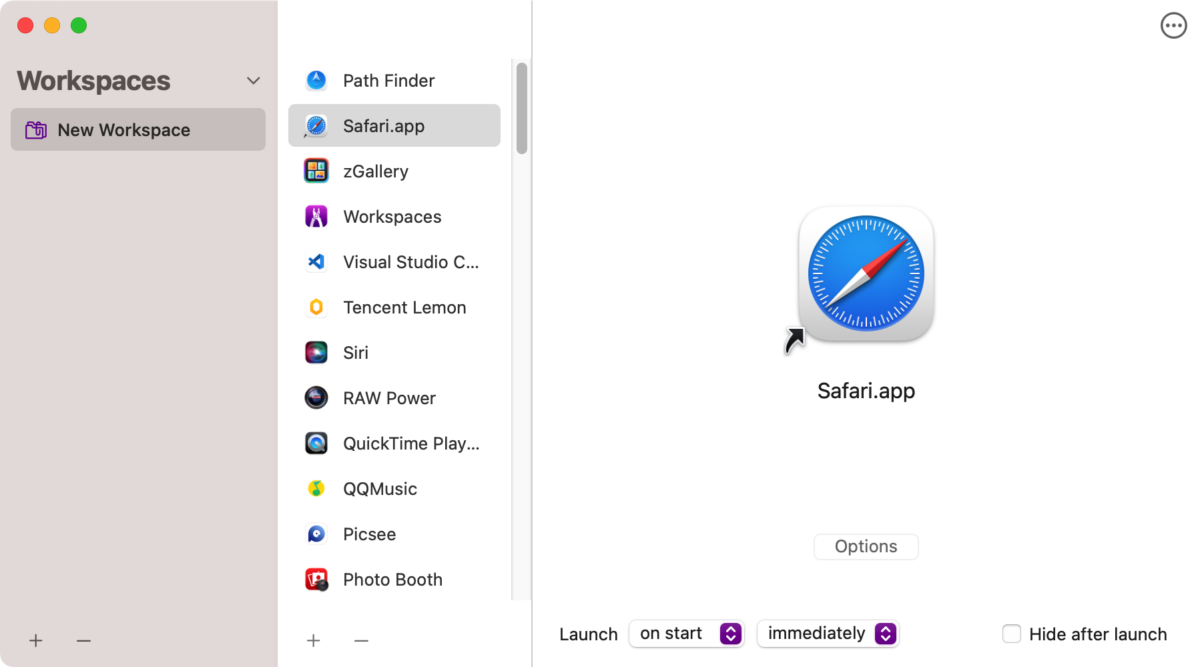The image size is (1200, 667).
Task: Click the QQMusic app icon
Action: 316,489
